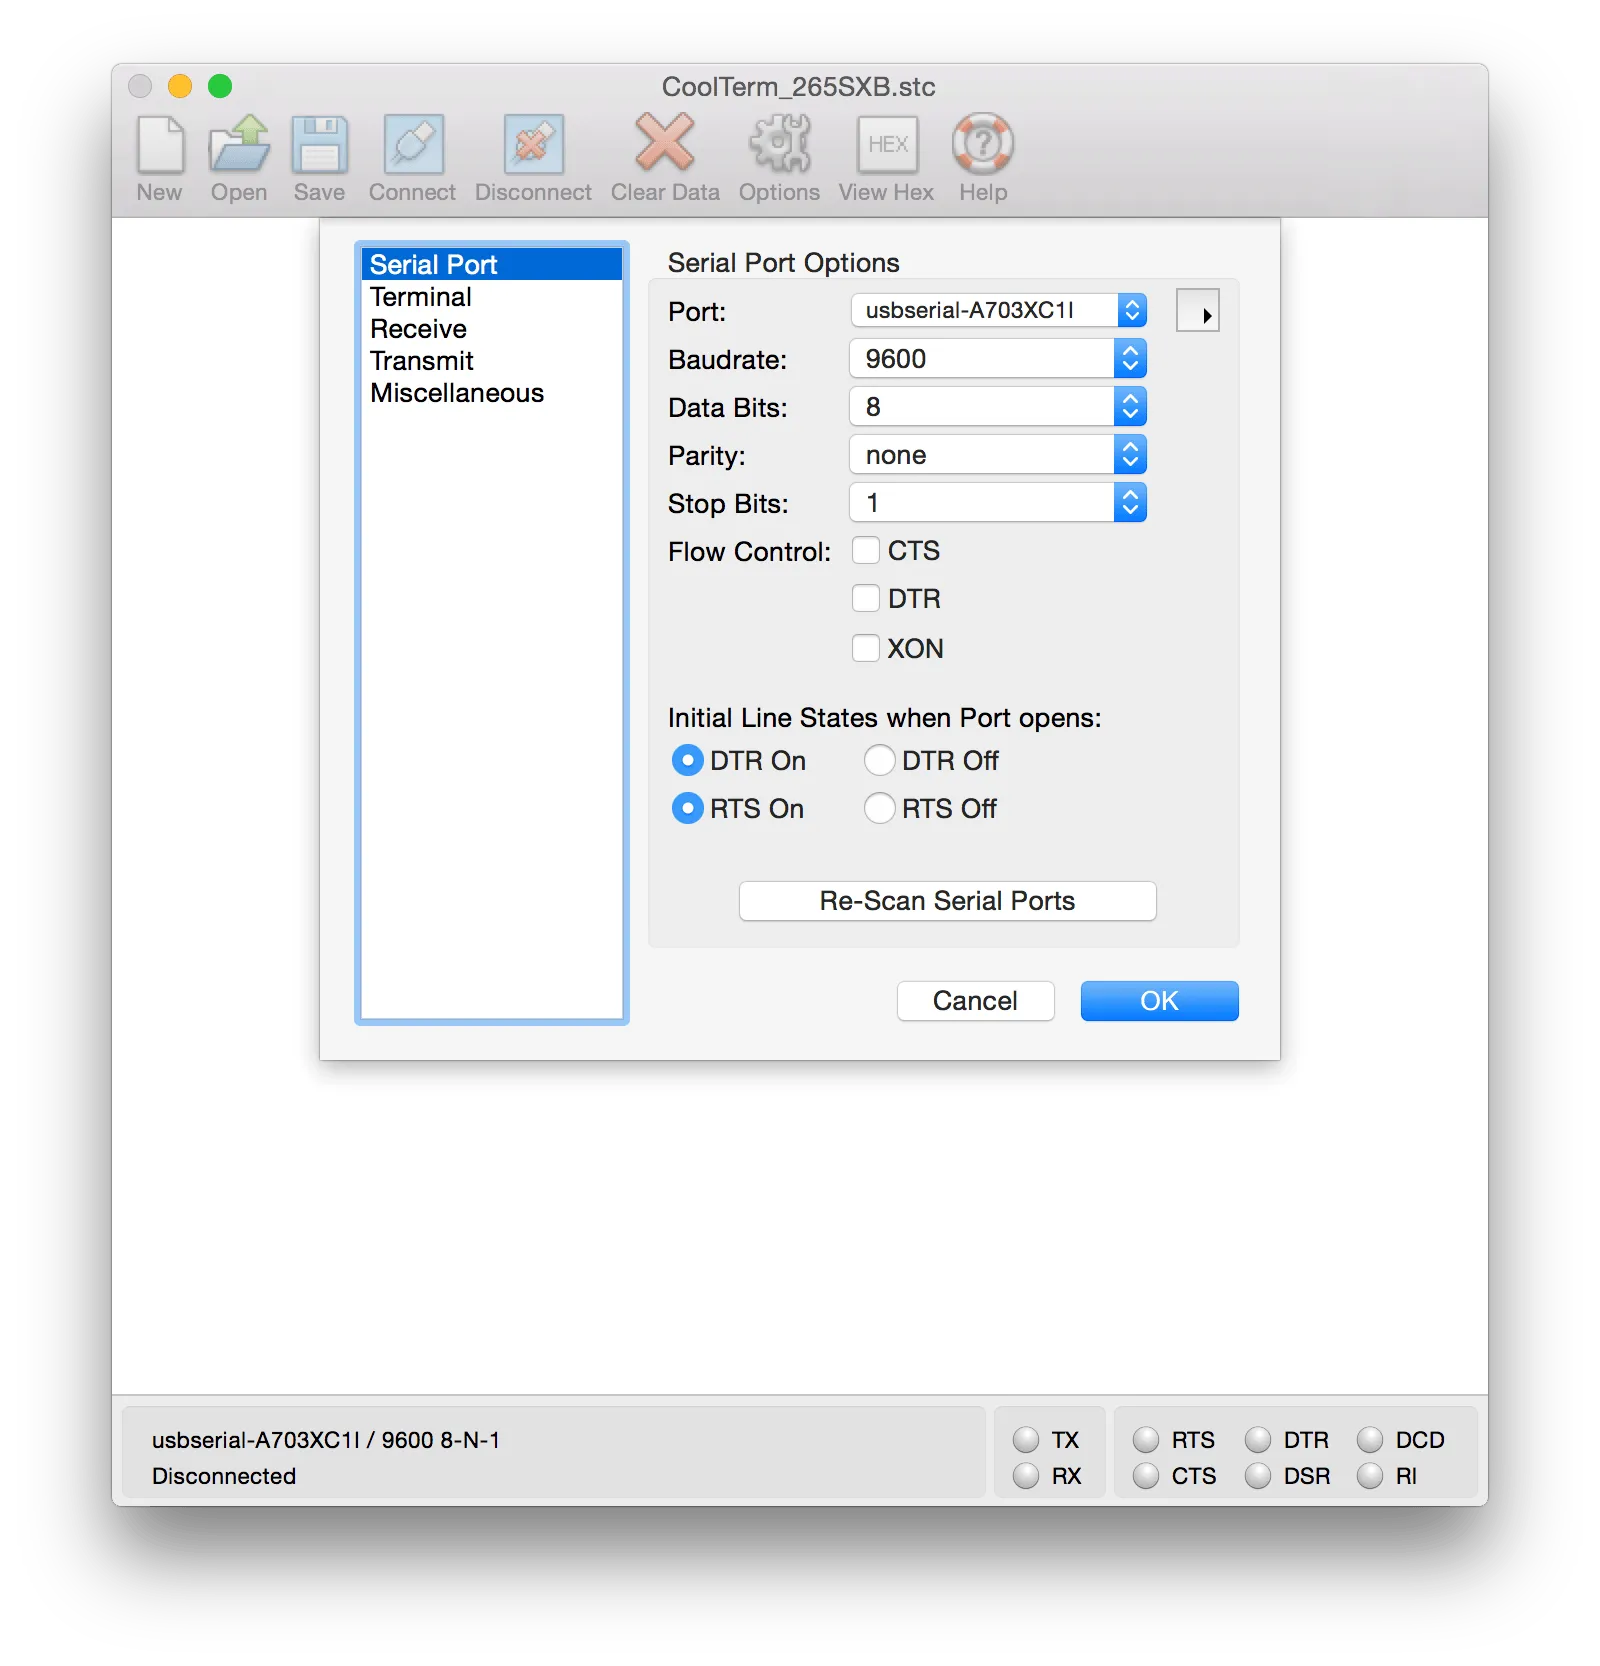Select Receive in options list
The width and height of the screenshot is (1600, 1666).
[492, 329]
